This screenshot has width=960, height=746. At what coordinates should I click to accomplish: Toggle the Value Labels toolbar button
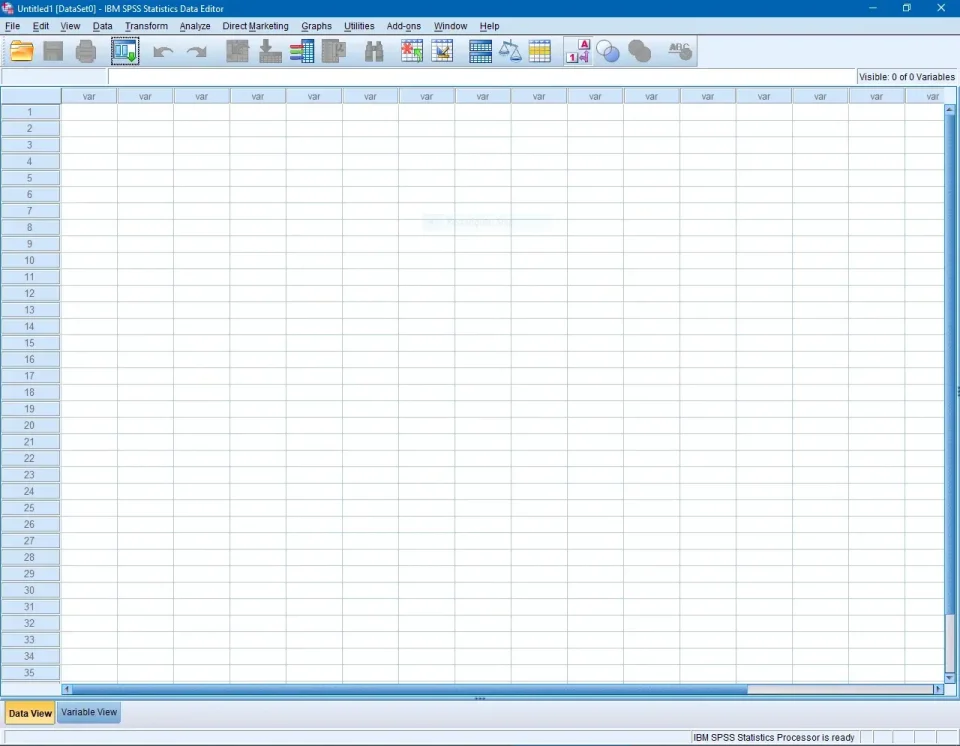(x=578, y=51)
